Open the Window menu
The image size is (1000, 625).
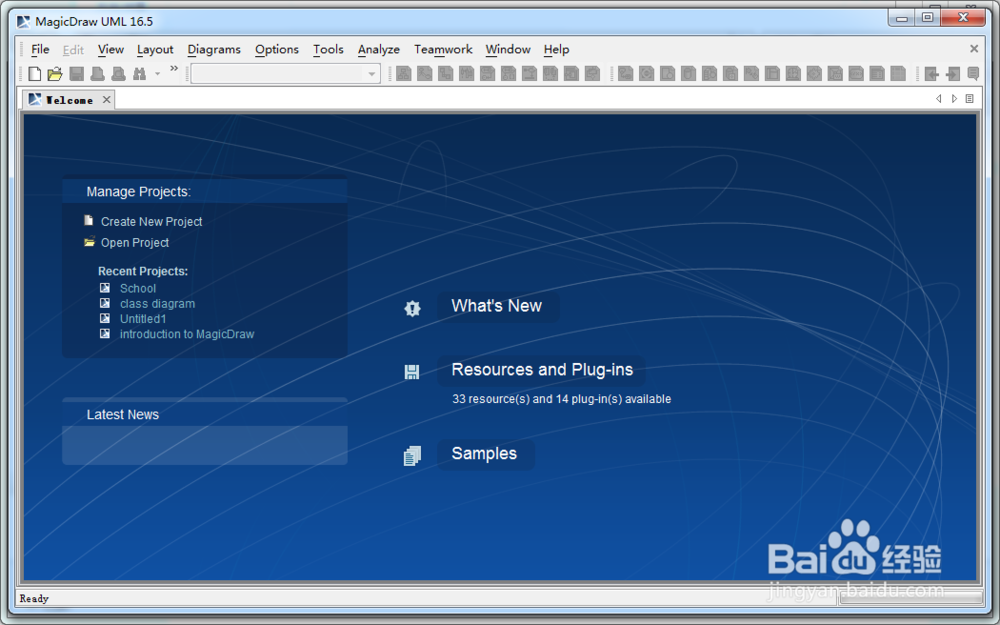click(x=508, y=49)
